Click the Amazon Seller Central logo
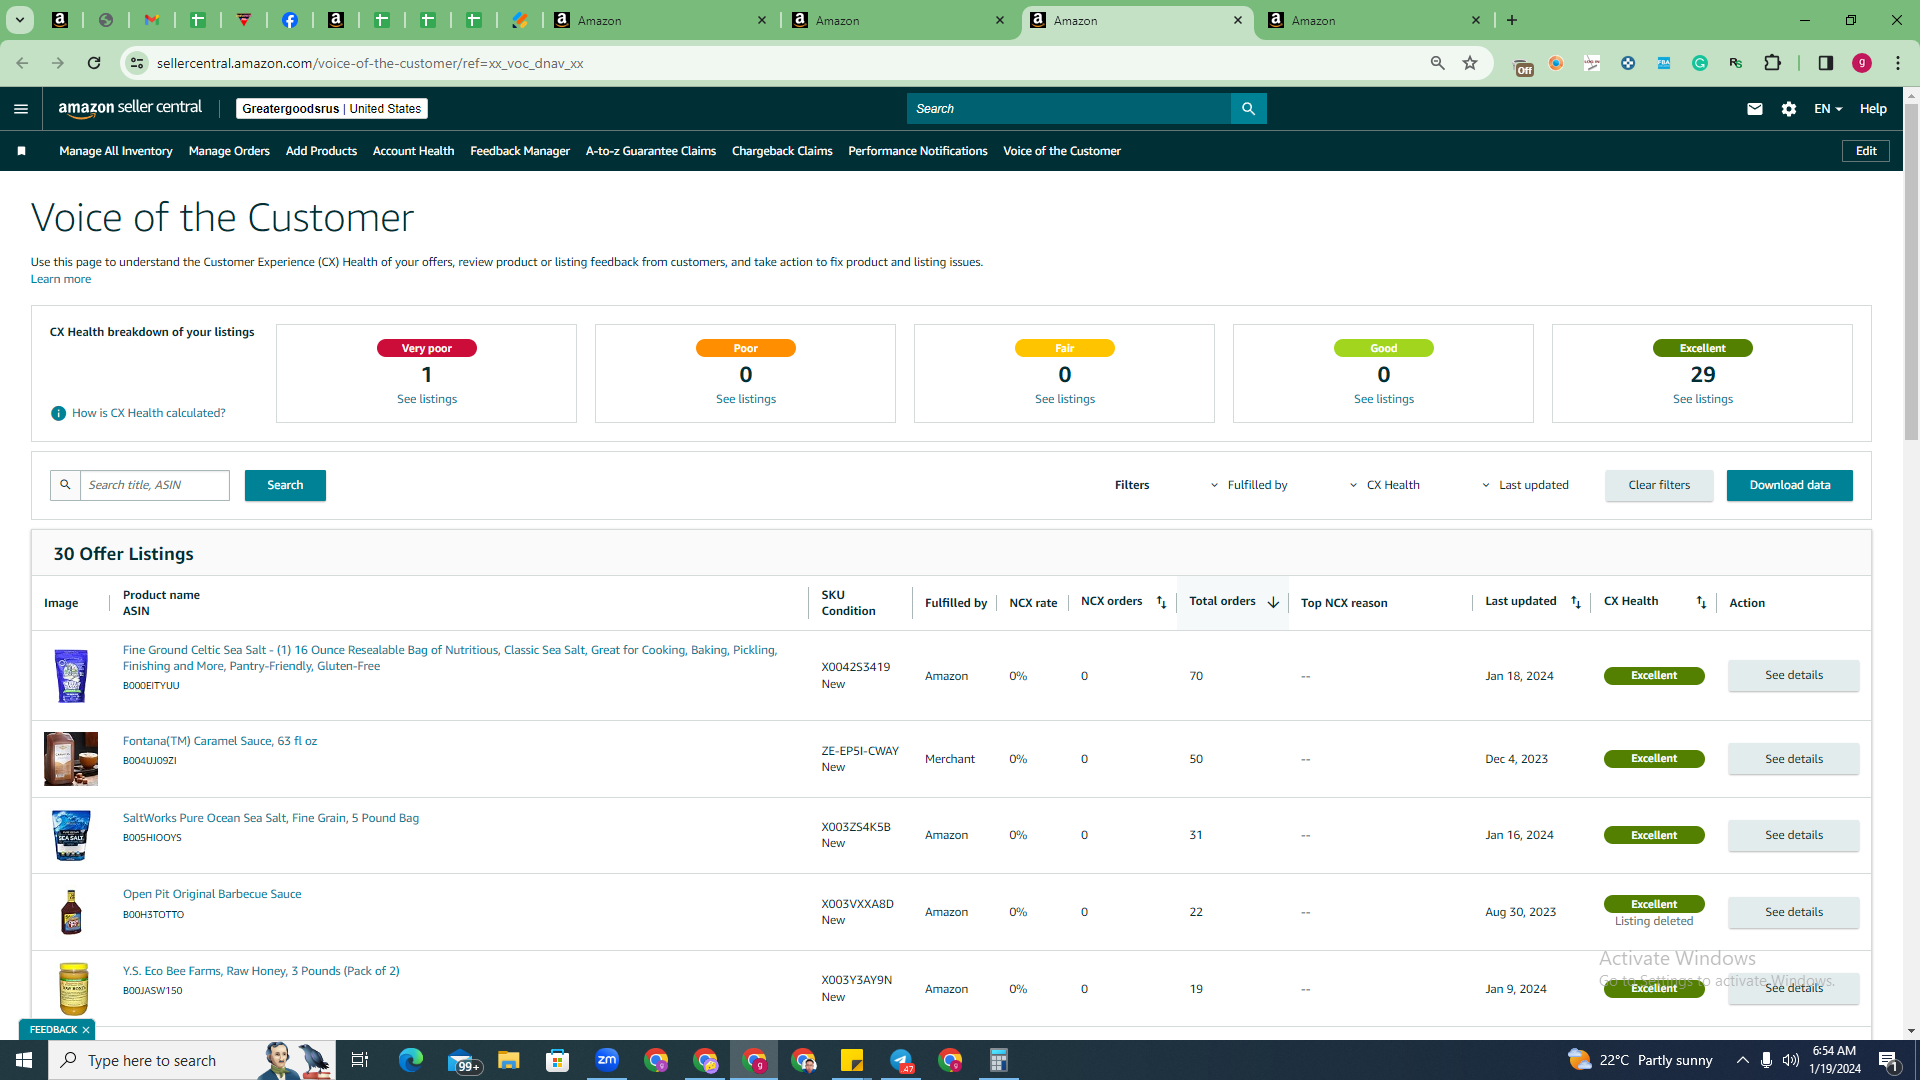Screen dimensions: 1920x1080 click(x=130, y=108)
